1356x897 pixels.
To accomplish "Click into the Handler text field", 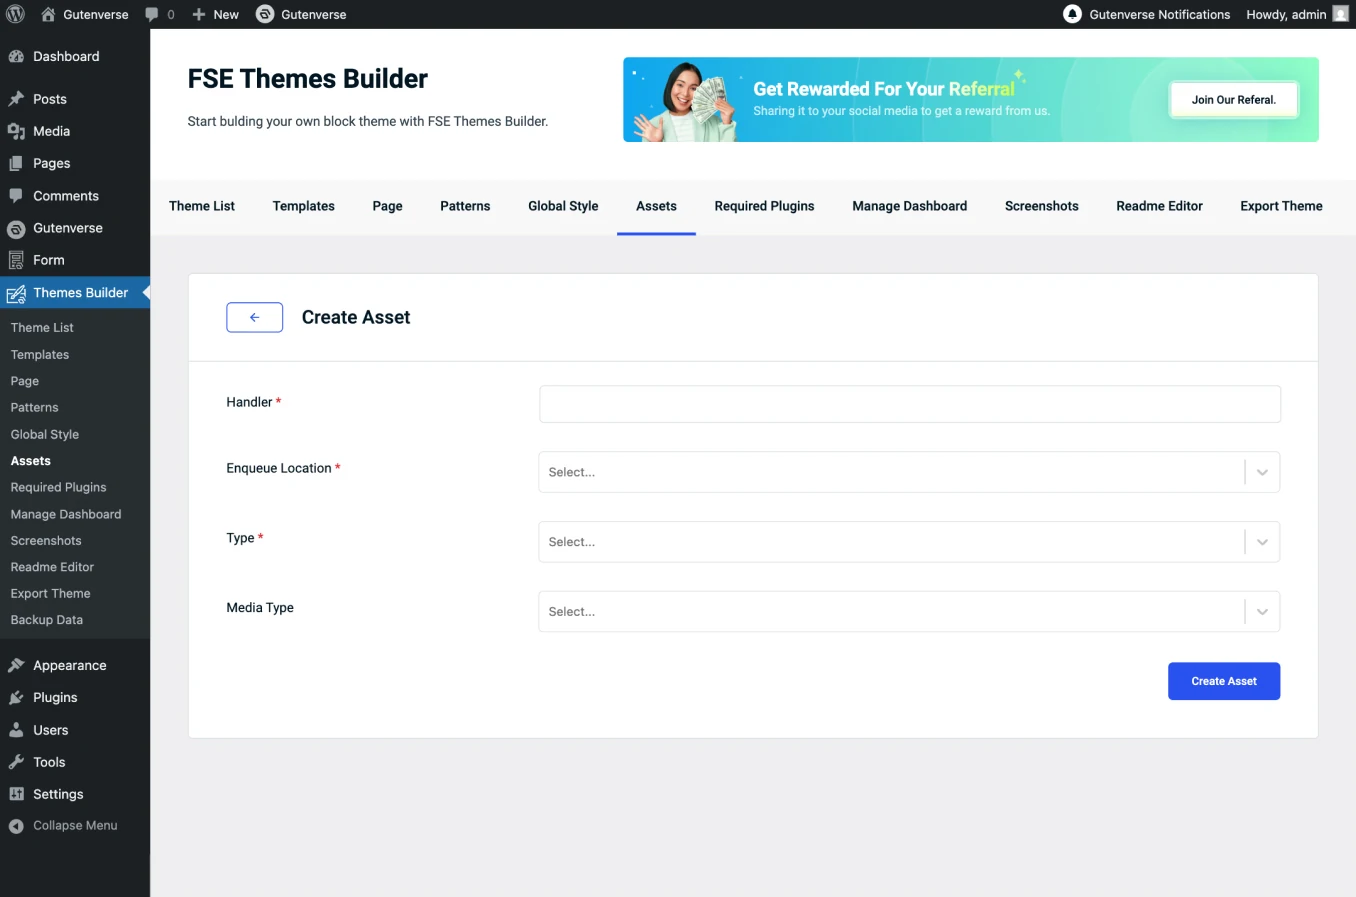I will click(x=909, y=404).
